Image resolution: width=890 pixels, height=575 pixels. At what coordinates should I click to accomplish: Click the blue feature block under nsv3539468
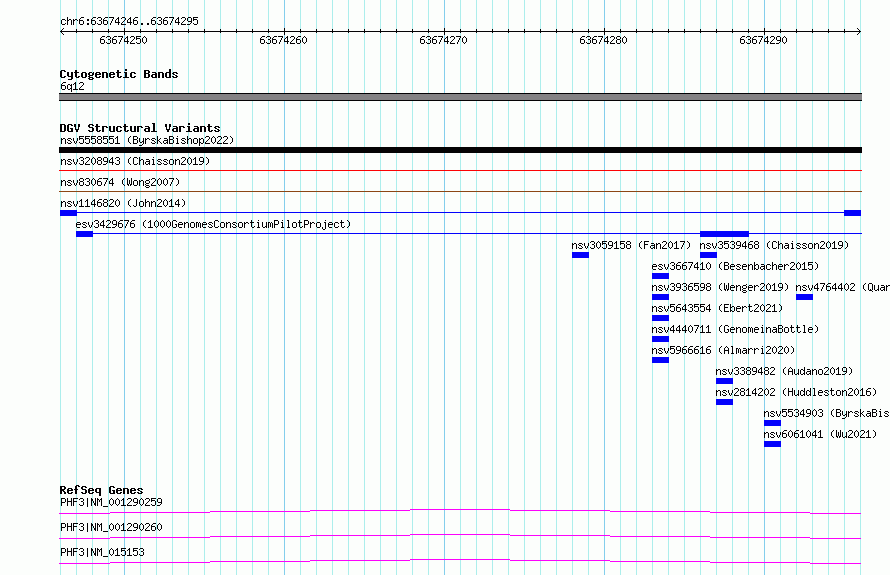(708, 255)
